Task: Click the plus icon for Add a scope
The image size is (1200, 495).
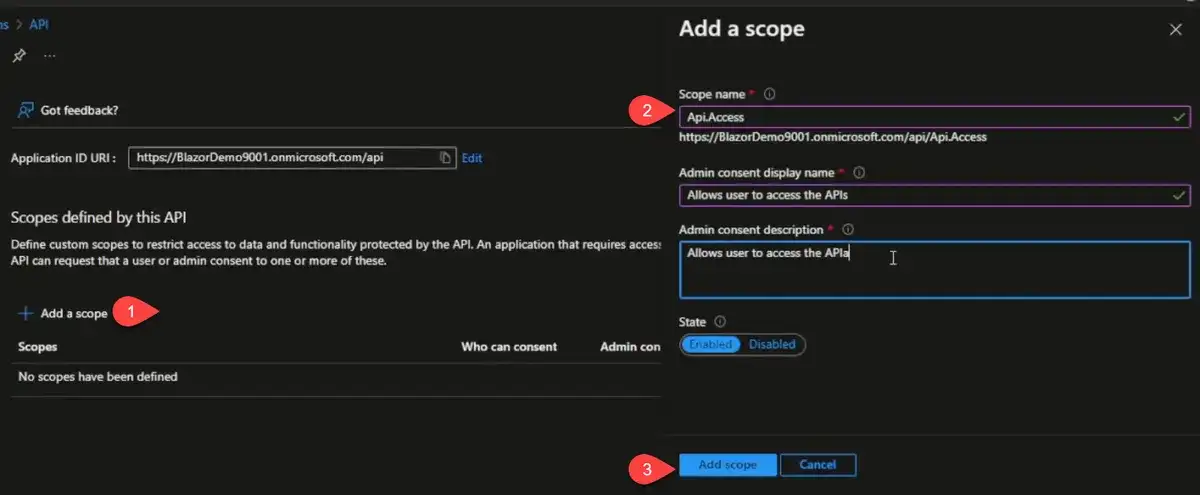Action: click(x=26, y=313)
